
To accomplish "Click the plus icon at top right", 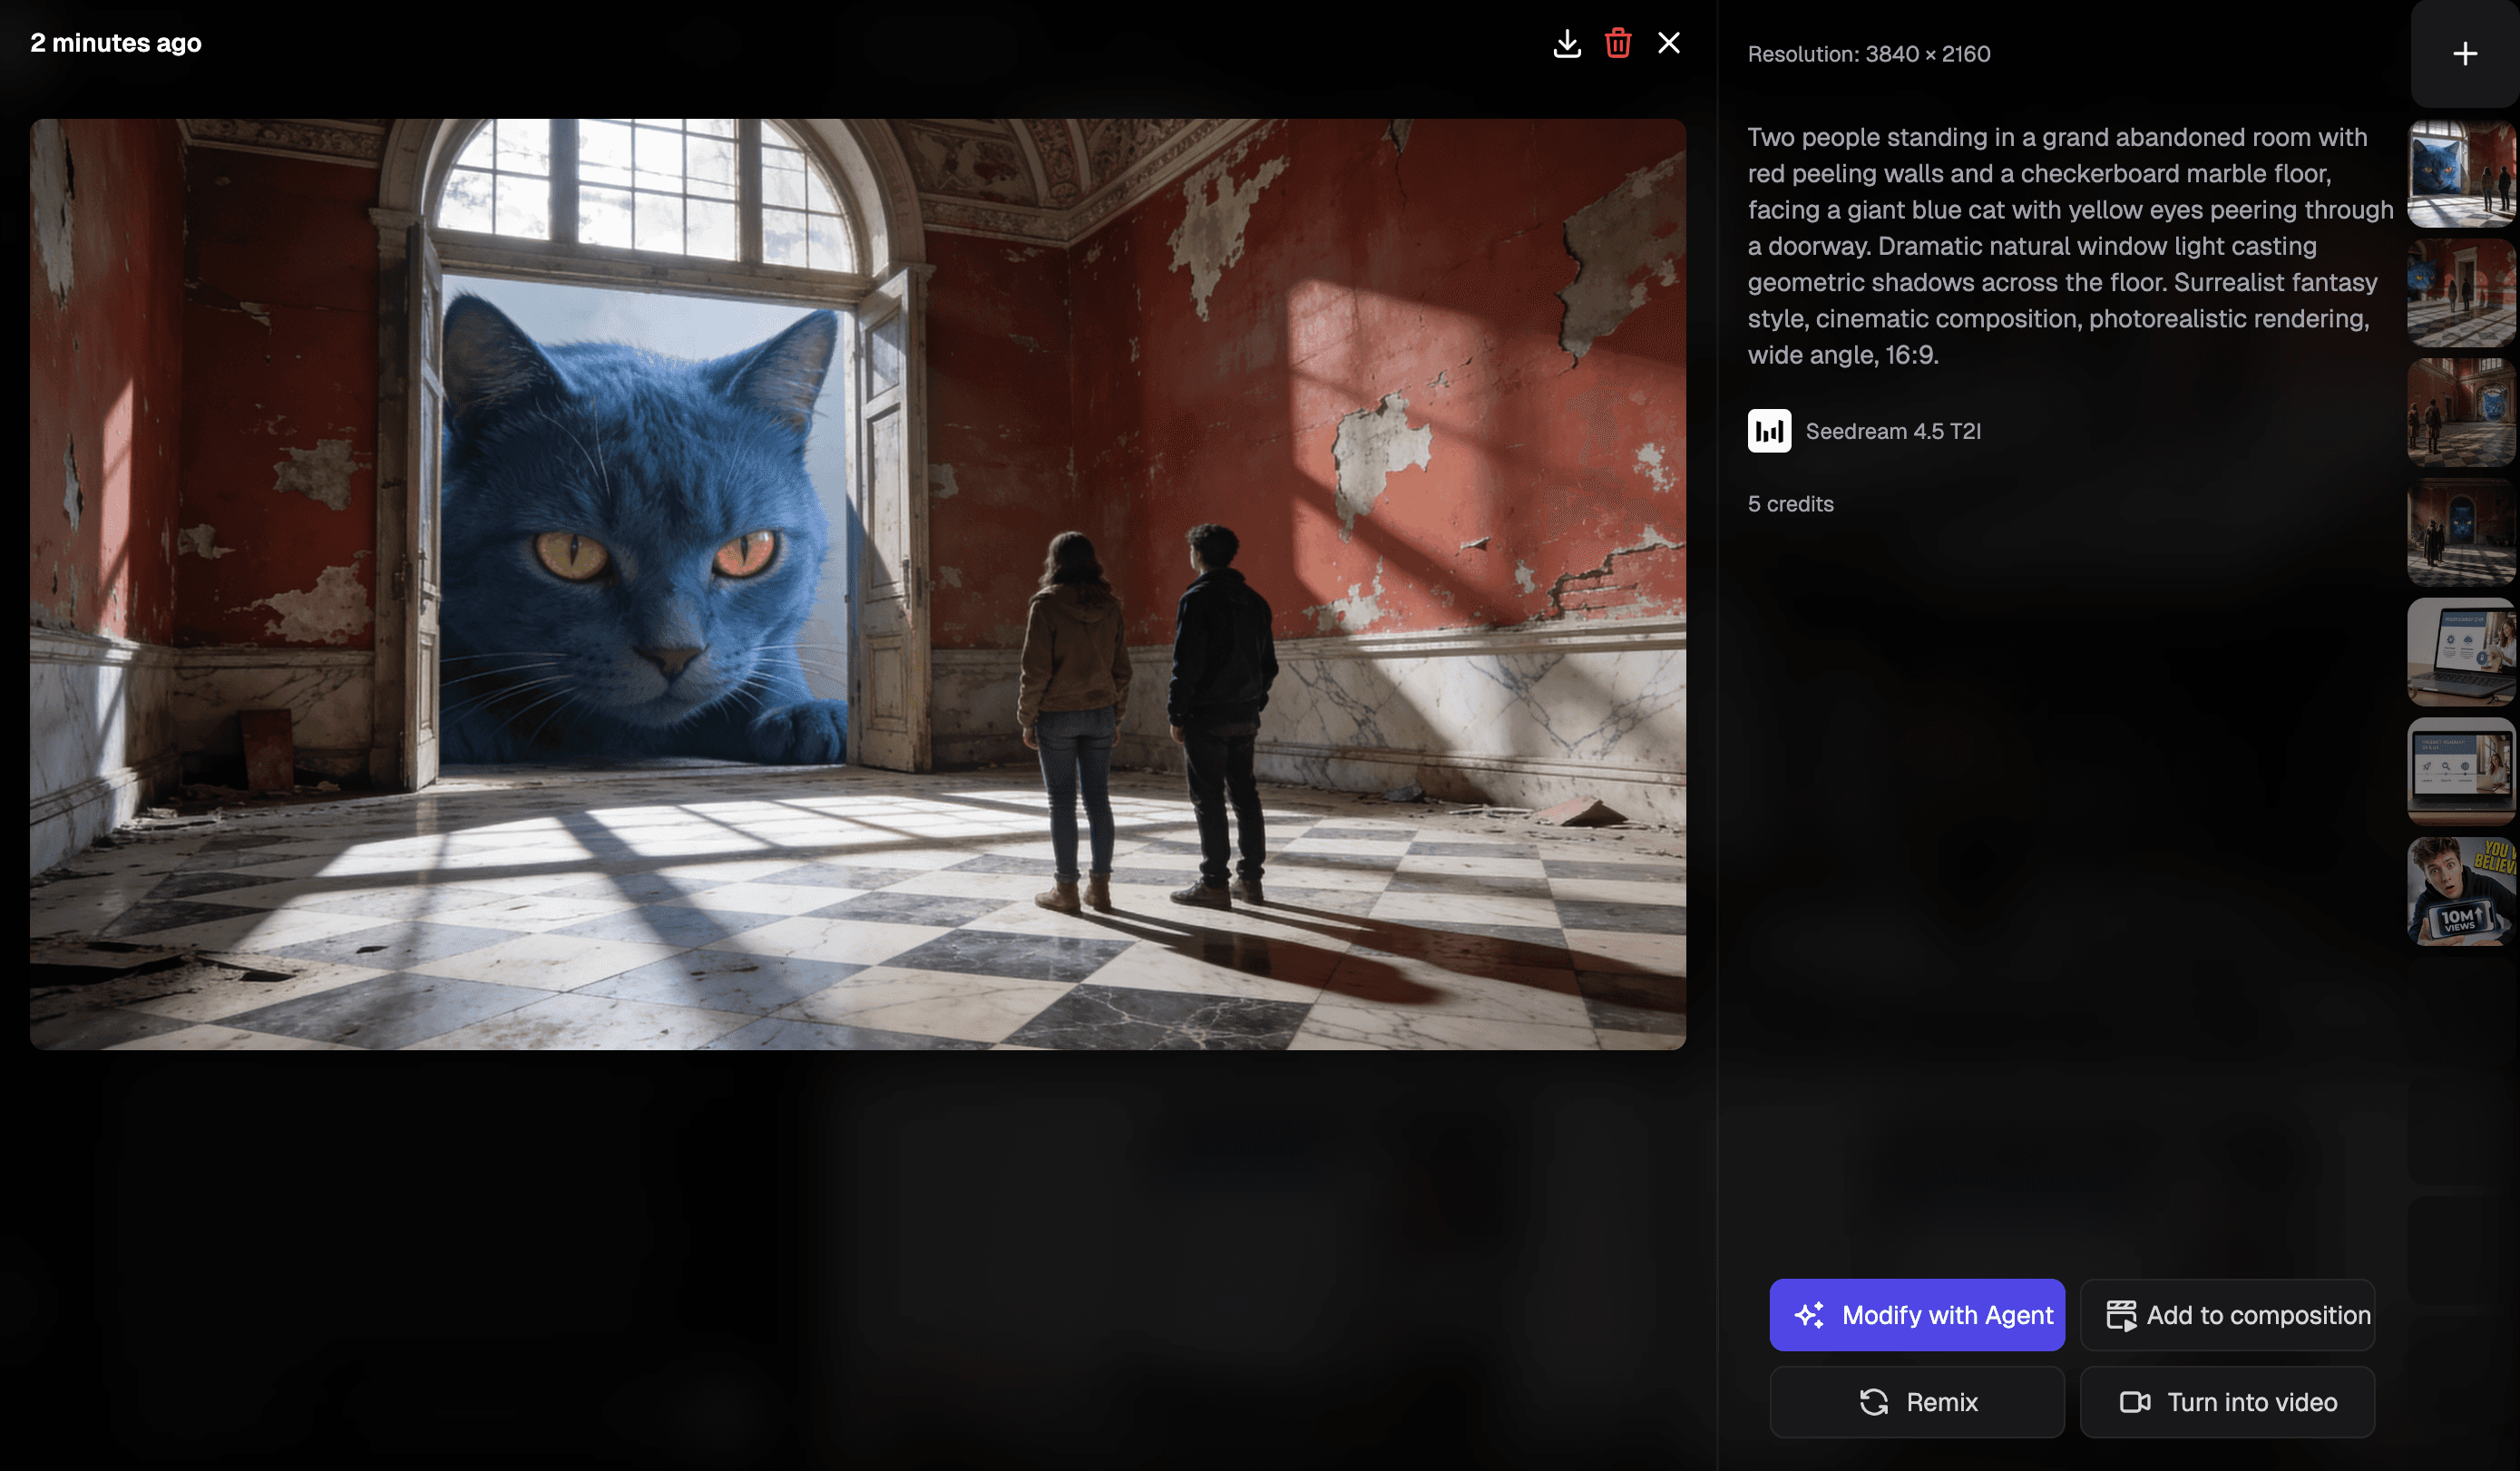I will pyautogui.click(x=2464, y=54).
